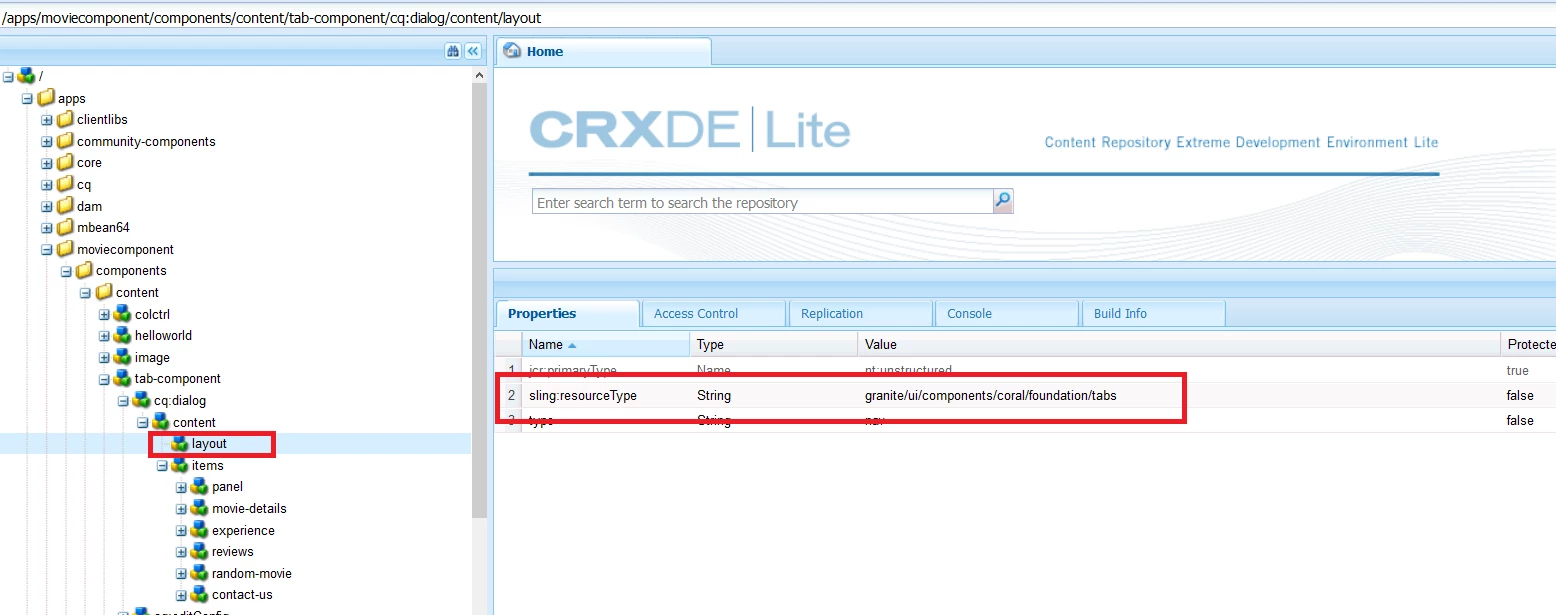Expand the helloworld node
Image resolution: width=1556 pixels, height=615 pixels.
(104, 336)
